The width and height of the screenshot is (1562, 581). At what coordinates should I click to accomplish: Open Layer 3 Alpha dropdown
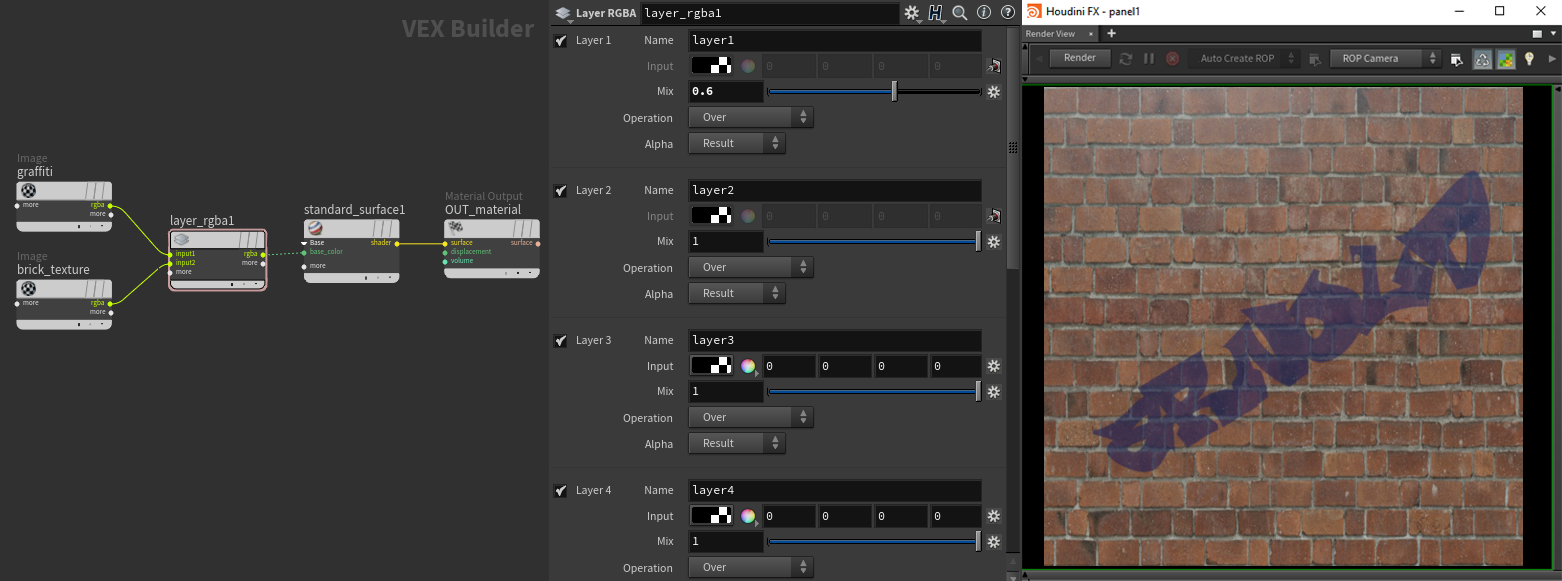pyautogui.click(x=737, y=443)
